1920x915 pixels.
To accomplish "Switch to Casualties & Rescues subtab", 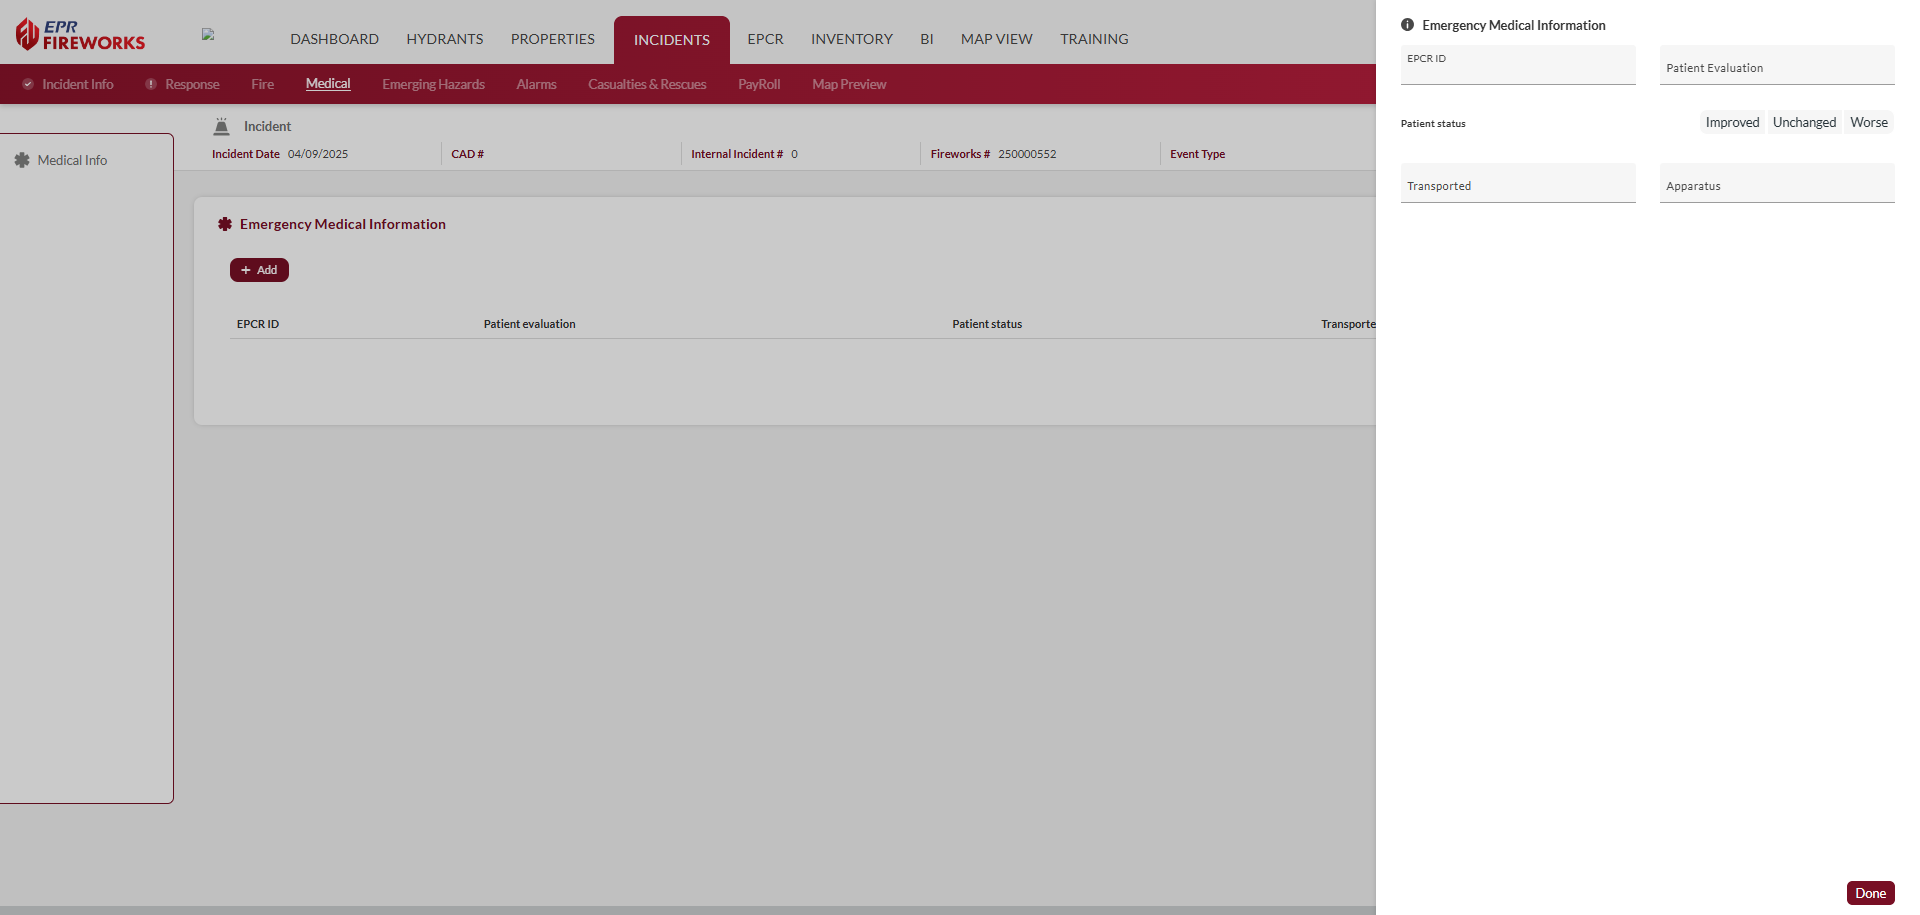I will point(647,84).
